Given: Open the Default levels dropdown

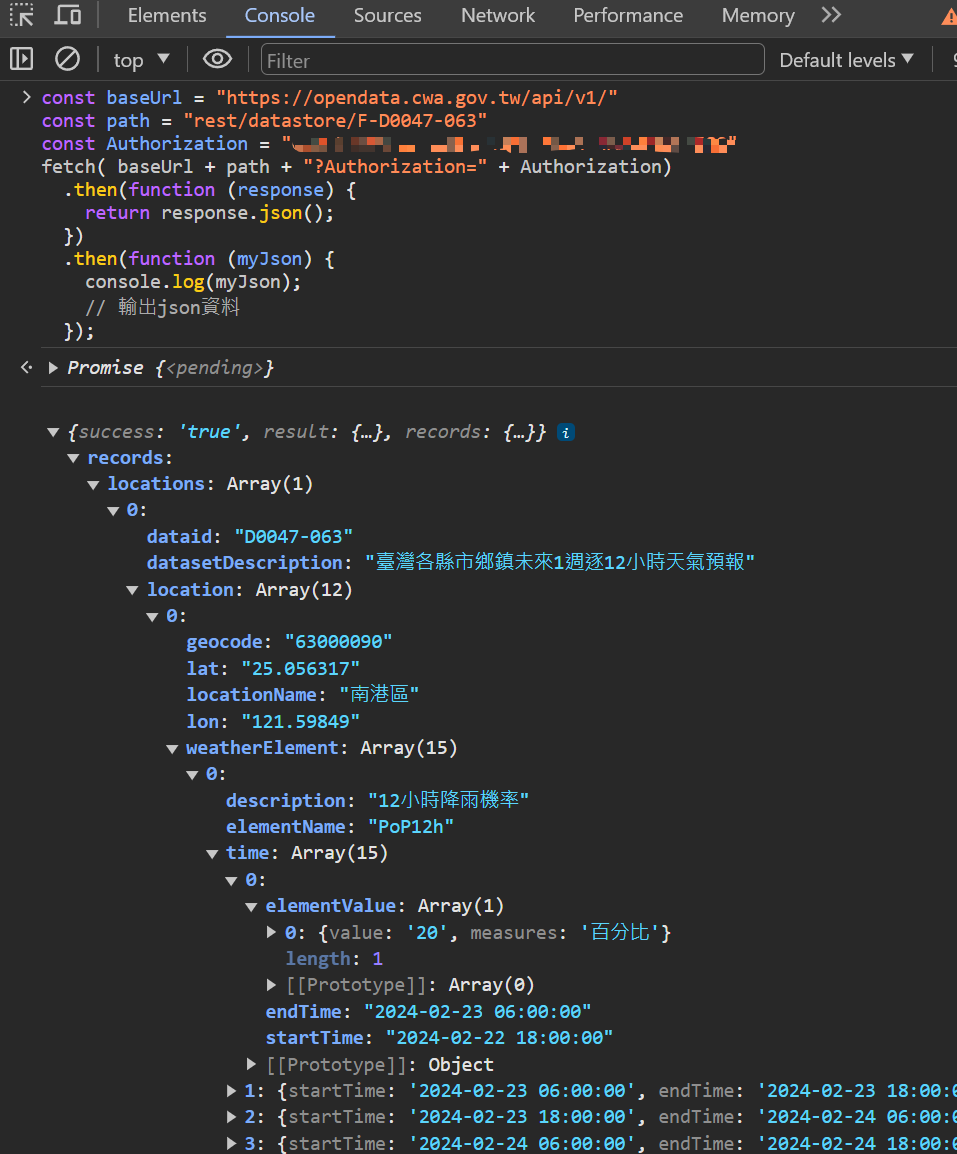Looking at the screenshot, I should coord(846,60).
